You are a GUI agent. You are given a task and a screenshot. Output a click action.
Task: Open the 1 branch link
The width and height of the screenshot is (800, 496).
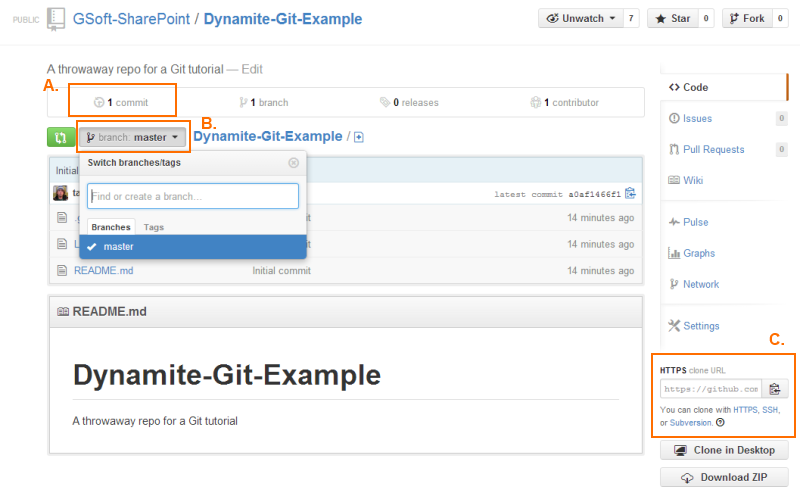264,103
